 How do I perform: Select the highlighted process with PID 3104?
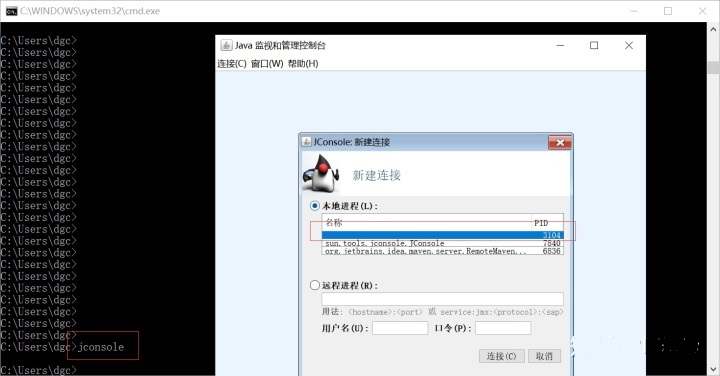point(443,235)
